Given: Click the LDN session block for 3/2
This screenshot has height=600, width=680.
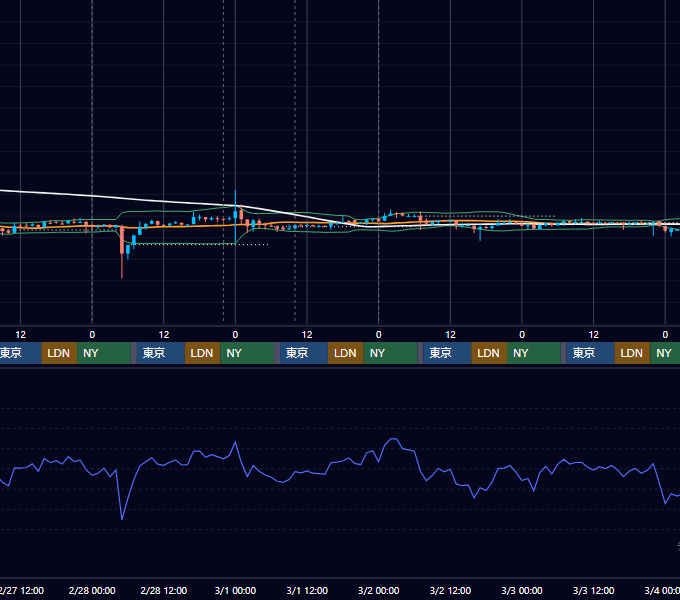Looking at the screenshot, I should (x=489, y=353).
